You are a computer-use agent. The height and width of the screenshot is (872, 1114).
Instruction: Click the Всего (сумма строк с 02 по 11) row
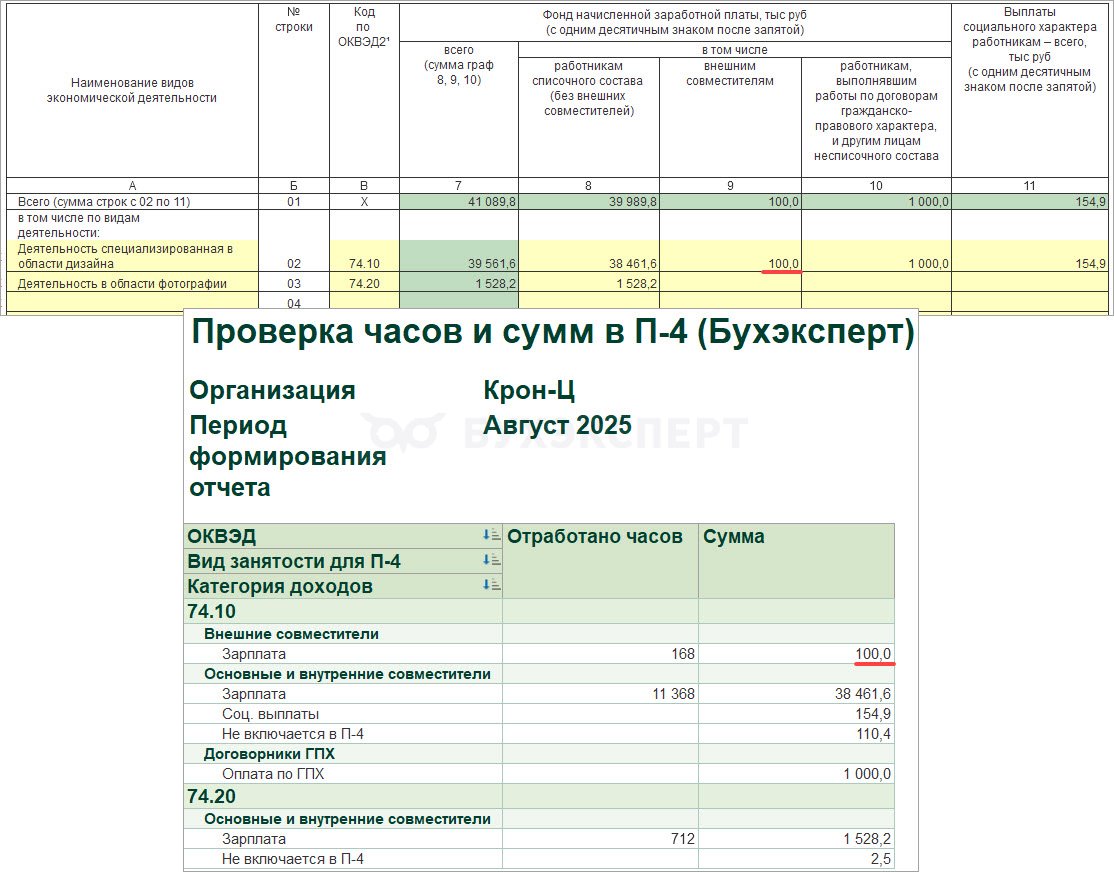[557, 201]
